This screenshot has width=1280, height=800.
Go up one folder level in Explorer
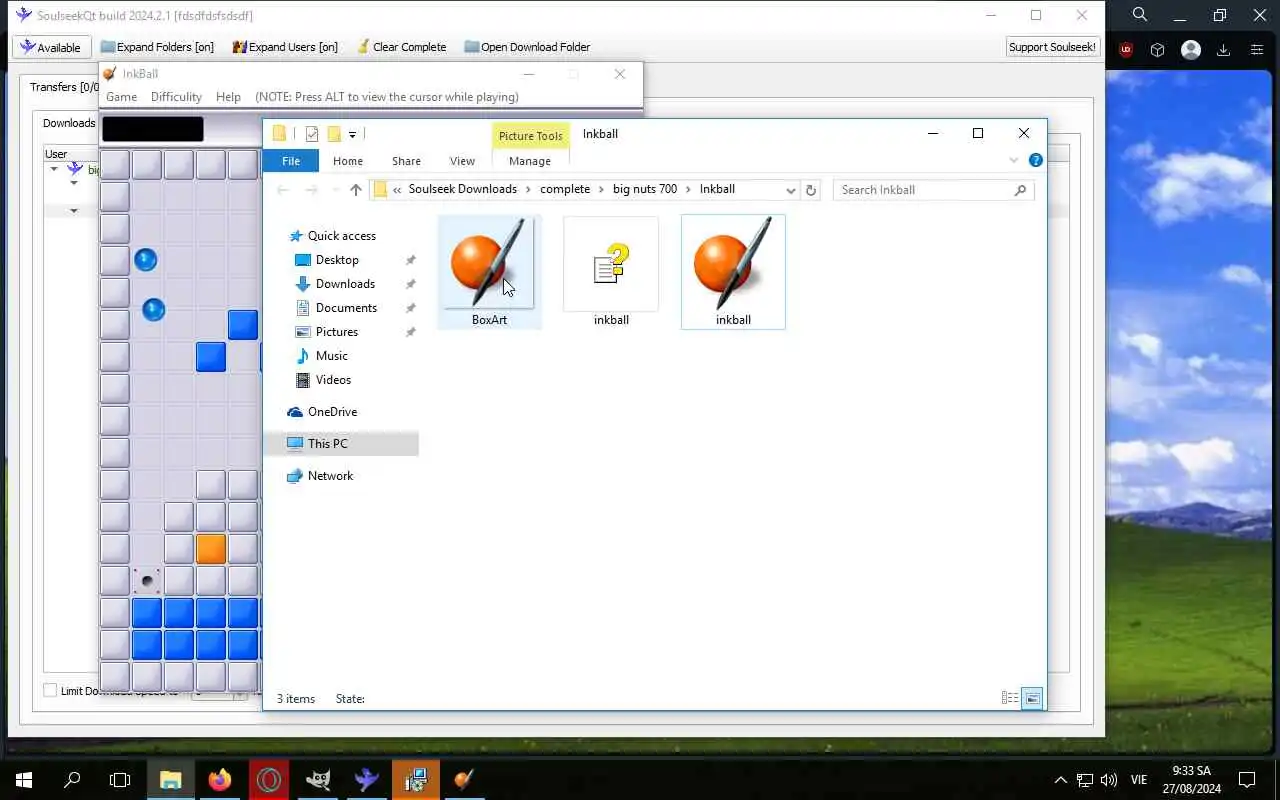click(x=355, y=190)
